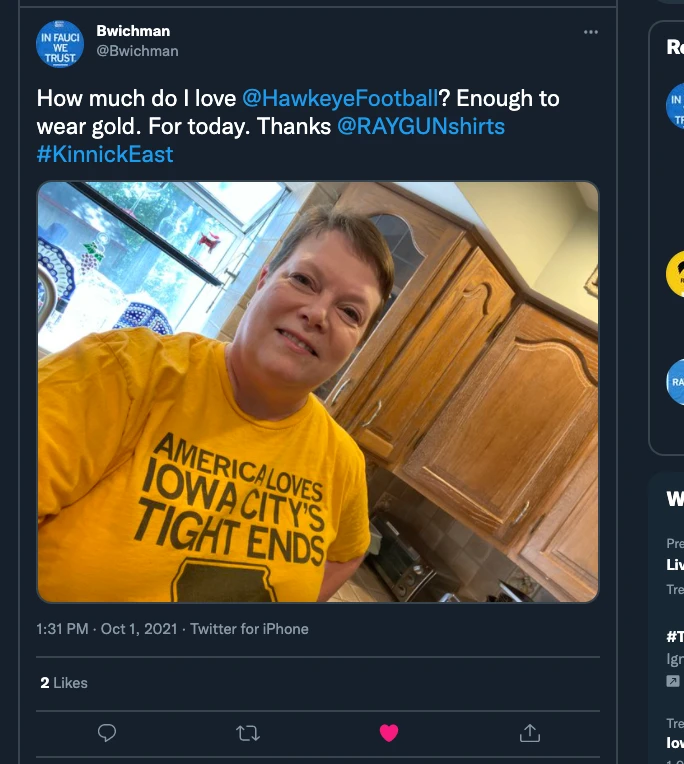This screenshot has height=764, width=684.
Task: Toggle the pink heart like icon
Action: point(389,733)
